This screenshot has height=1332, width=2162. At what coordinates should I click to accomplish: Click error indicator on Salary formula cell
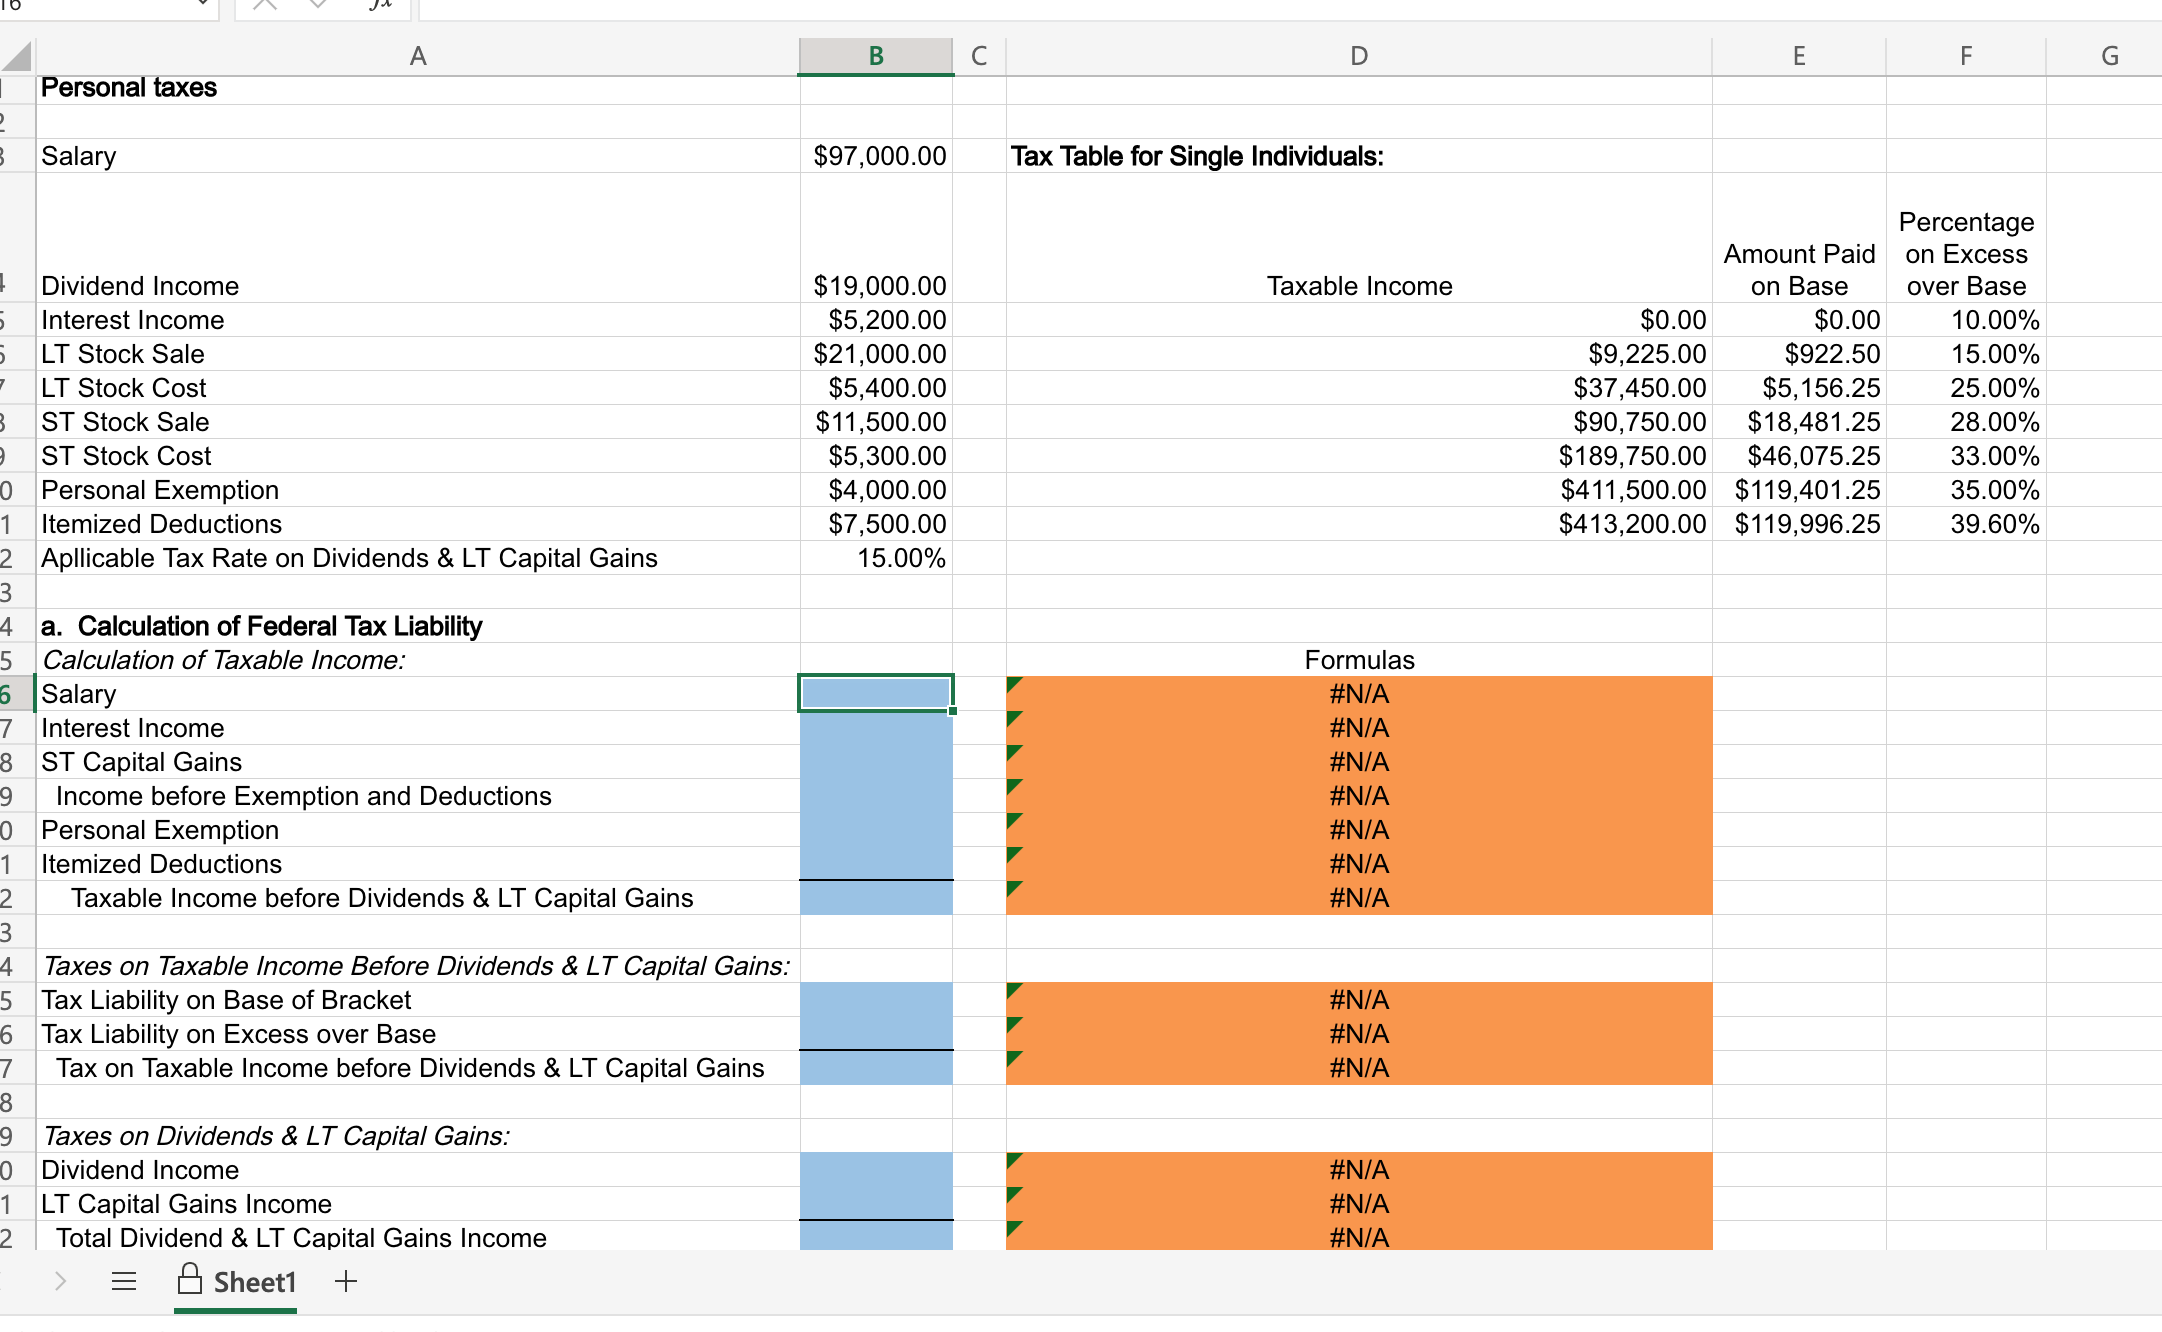1015,684
